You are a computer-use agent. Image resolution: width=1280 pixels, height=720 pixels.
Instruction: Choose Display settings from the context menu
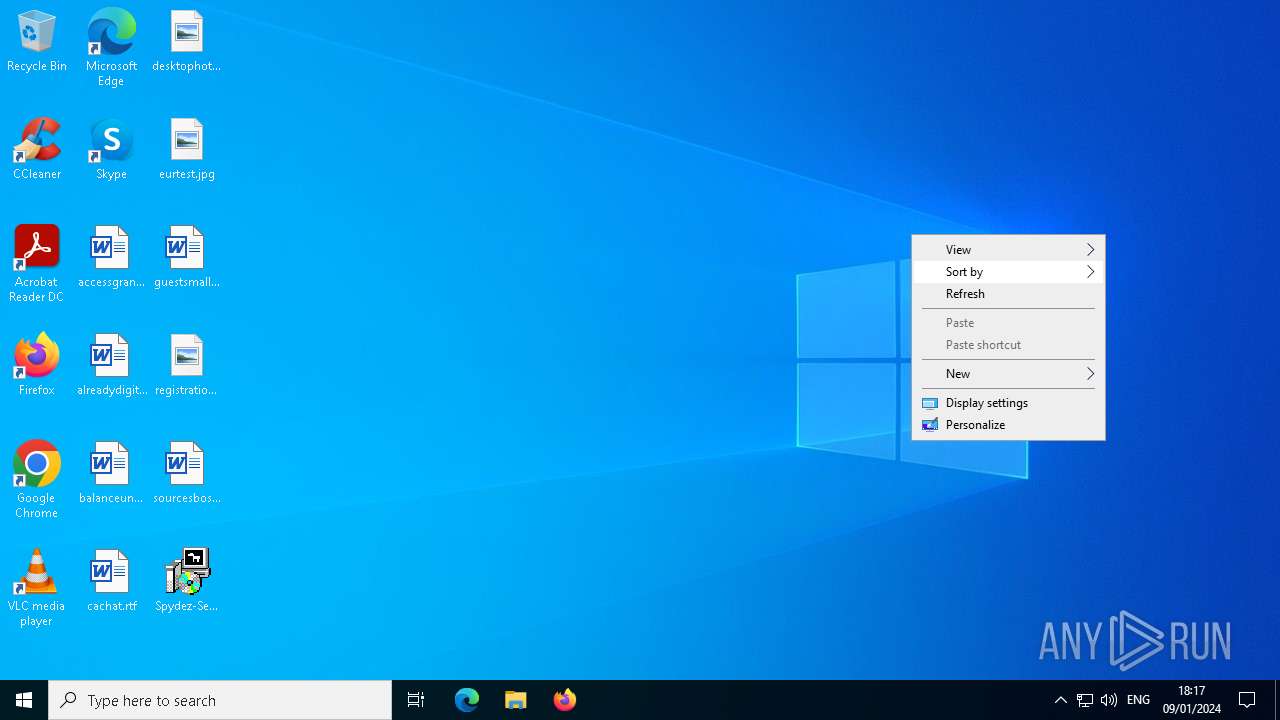pos(1008,403)
